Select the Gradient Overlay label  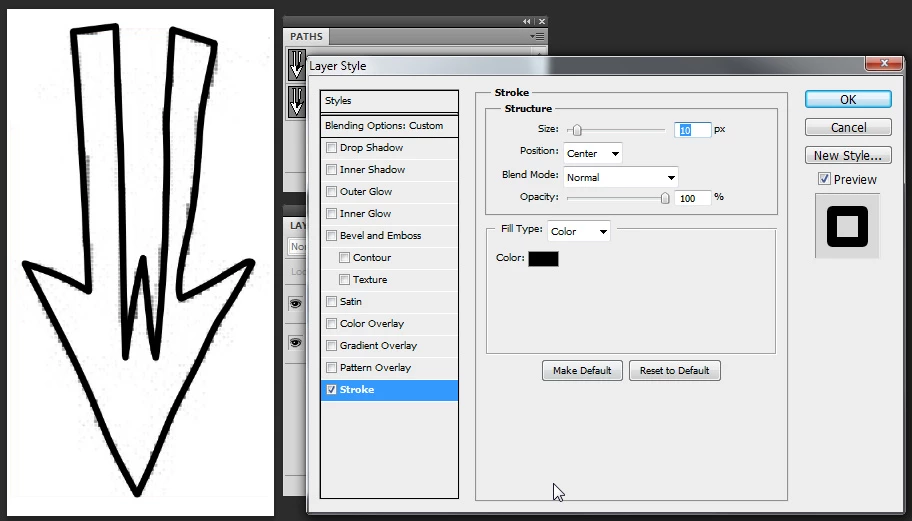coord(379,345)
